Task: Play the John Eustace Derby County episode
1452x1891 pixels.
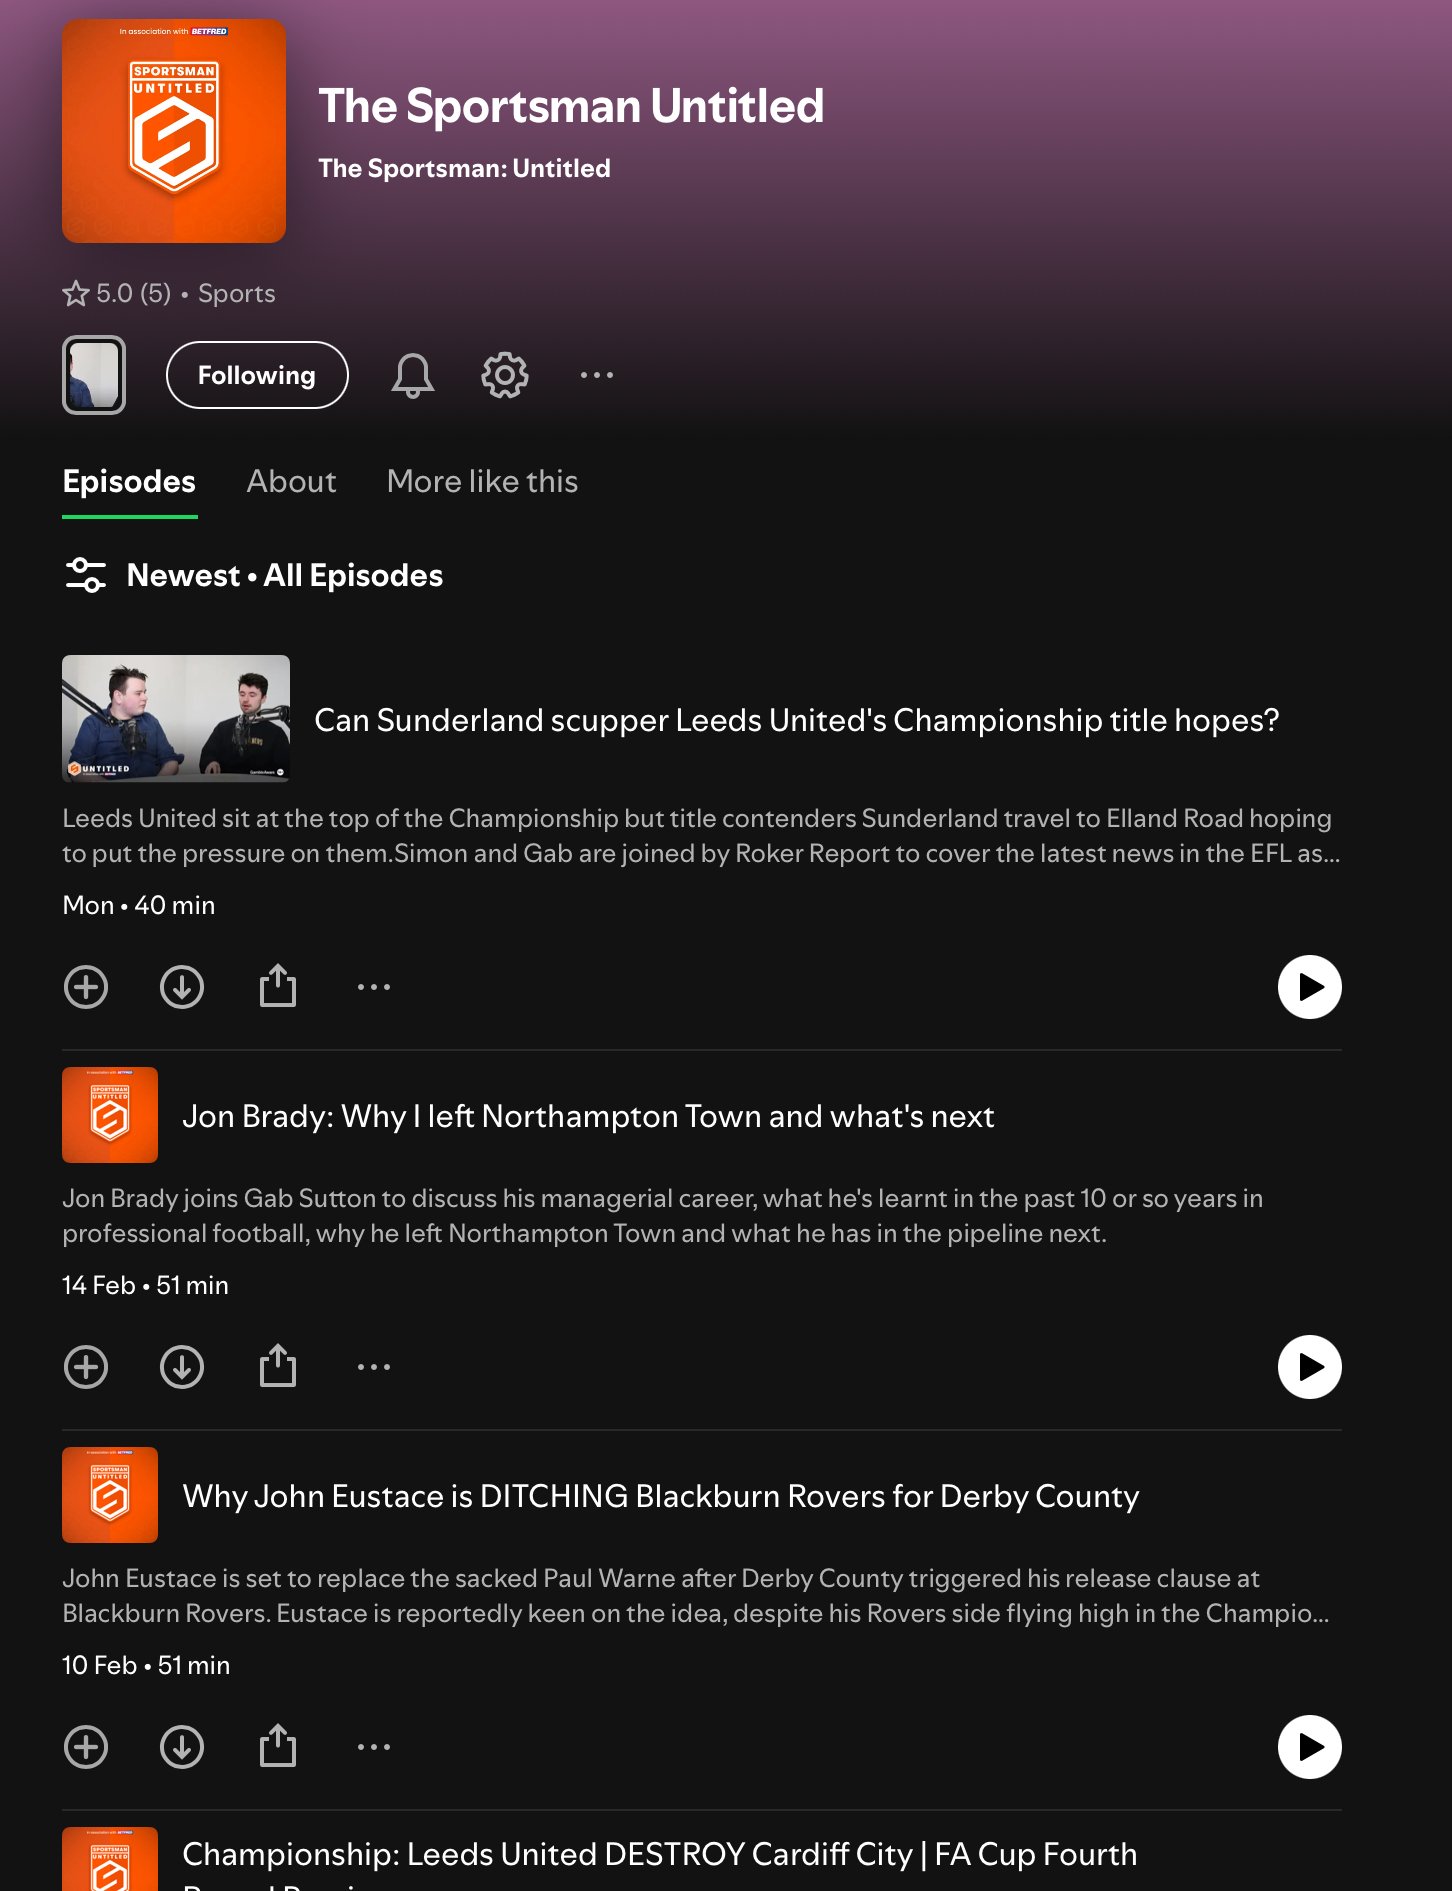Action: (x=1310, y=1747)
